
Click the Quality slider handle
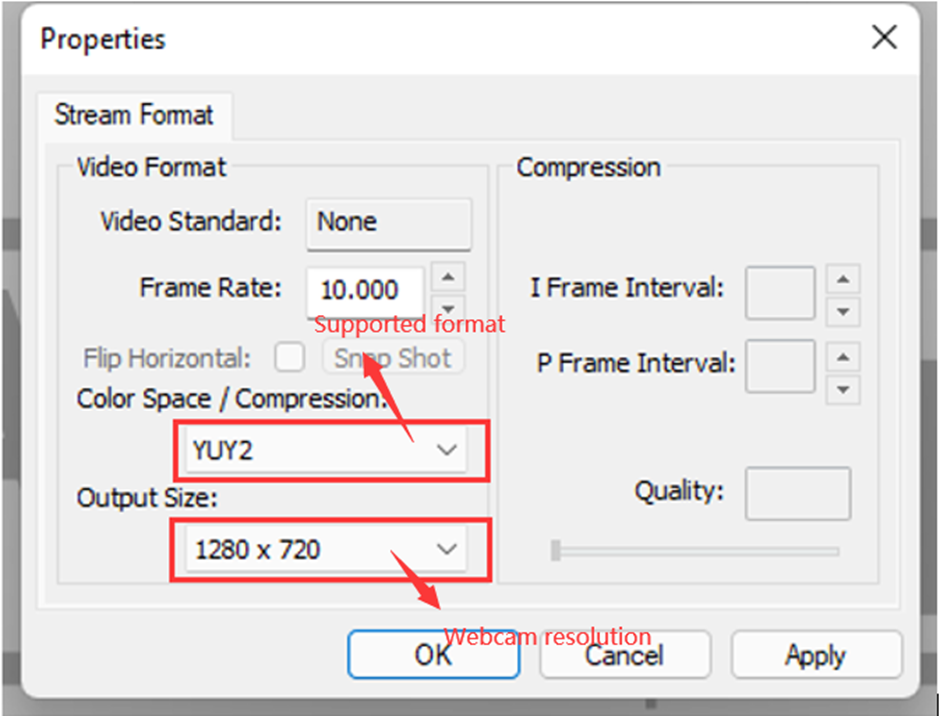coord(556,550)
